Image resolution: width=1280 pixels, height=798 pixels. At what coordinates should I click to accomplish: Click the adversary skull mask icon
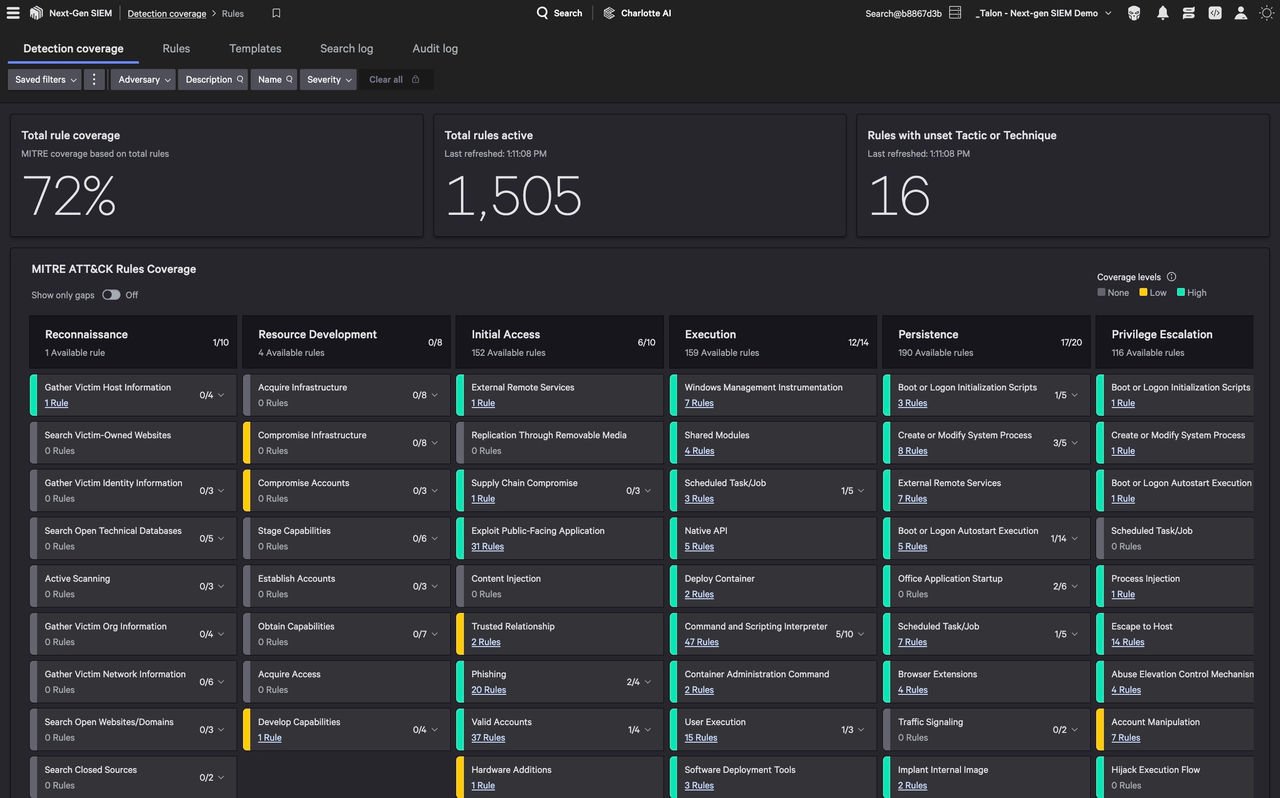tap(1134, 13)
